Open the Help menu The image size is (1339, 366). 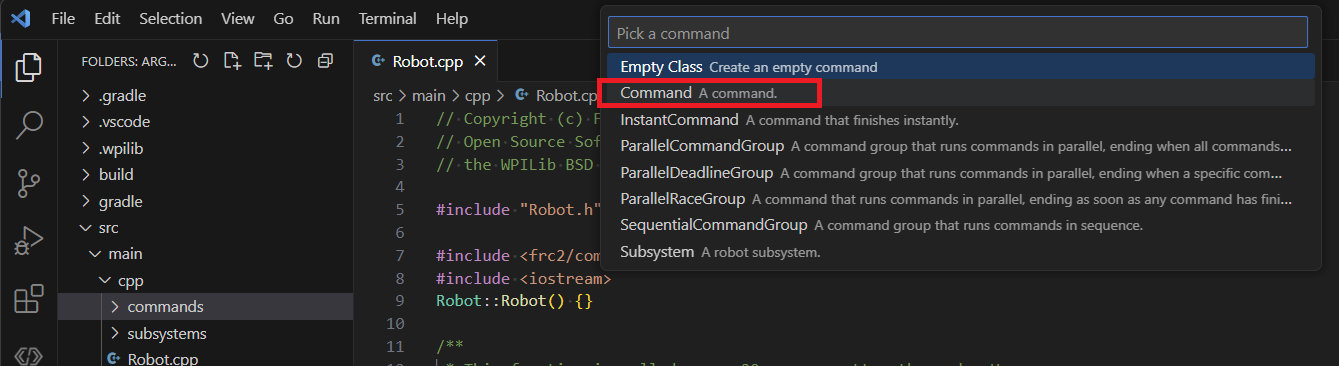click(x=452, y=19)
